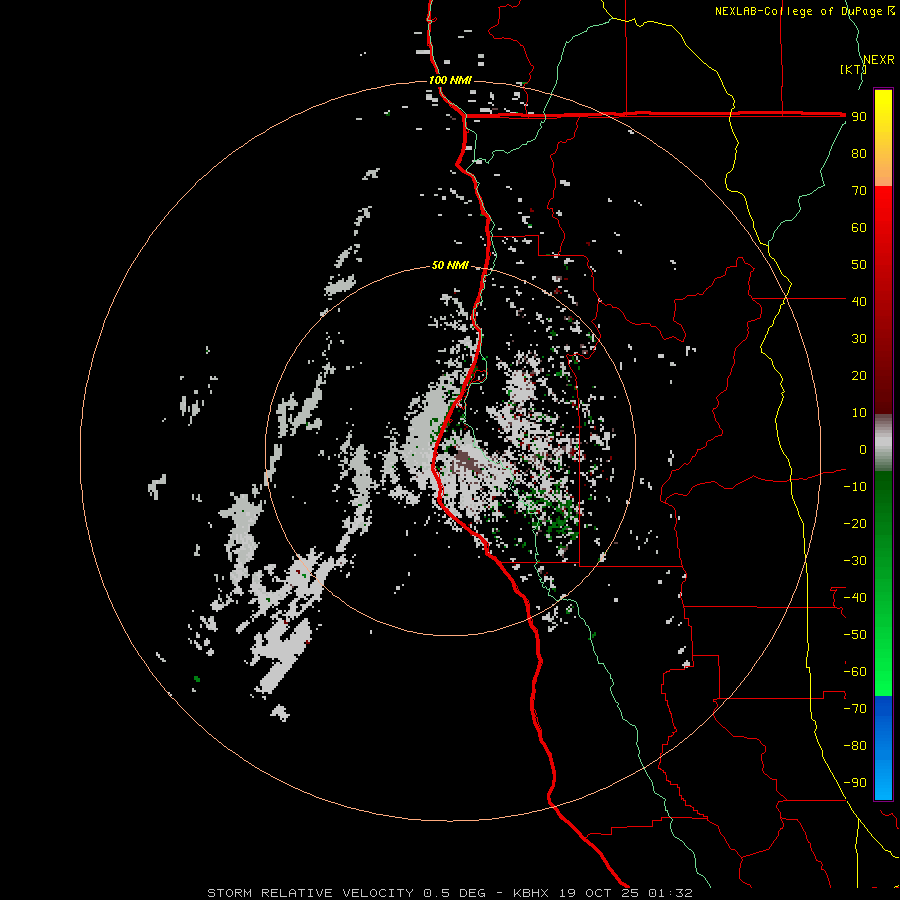Select the 70 value on velocity scale

[859, 191]
